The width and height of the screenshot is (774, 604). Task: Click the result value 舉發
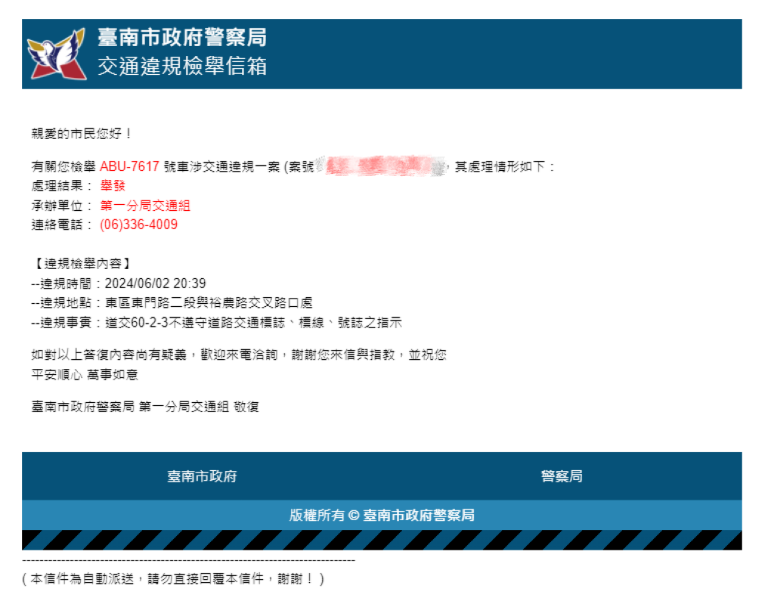[113, 186]
